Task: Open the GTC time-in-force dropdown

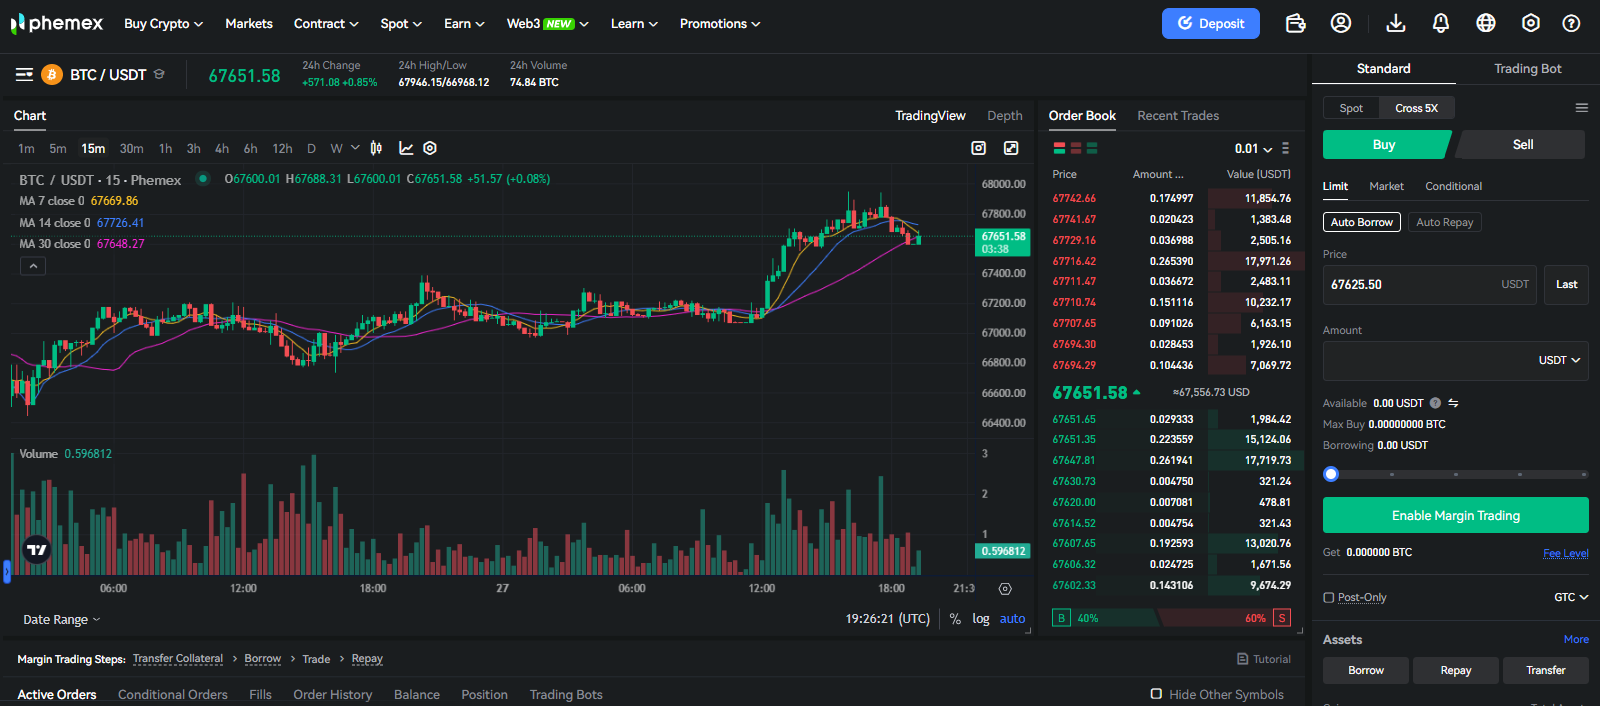Action: tap(1571, 597)
